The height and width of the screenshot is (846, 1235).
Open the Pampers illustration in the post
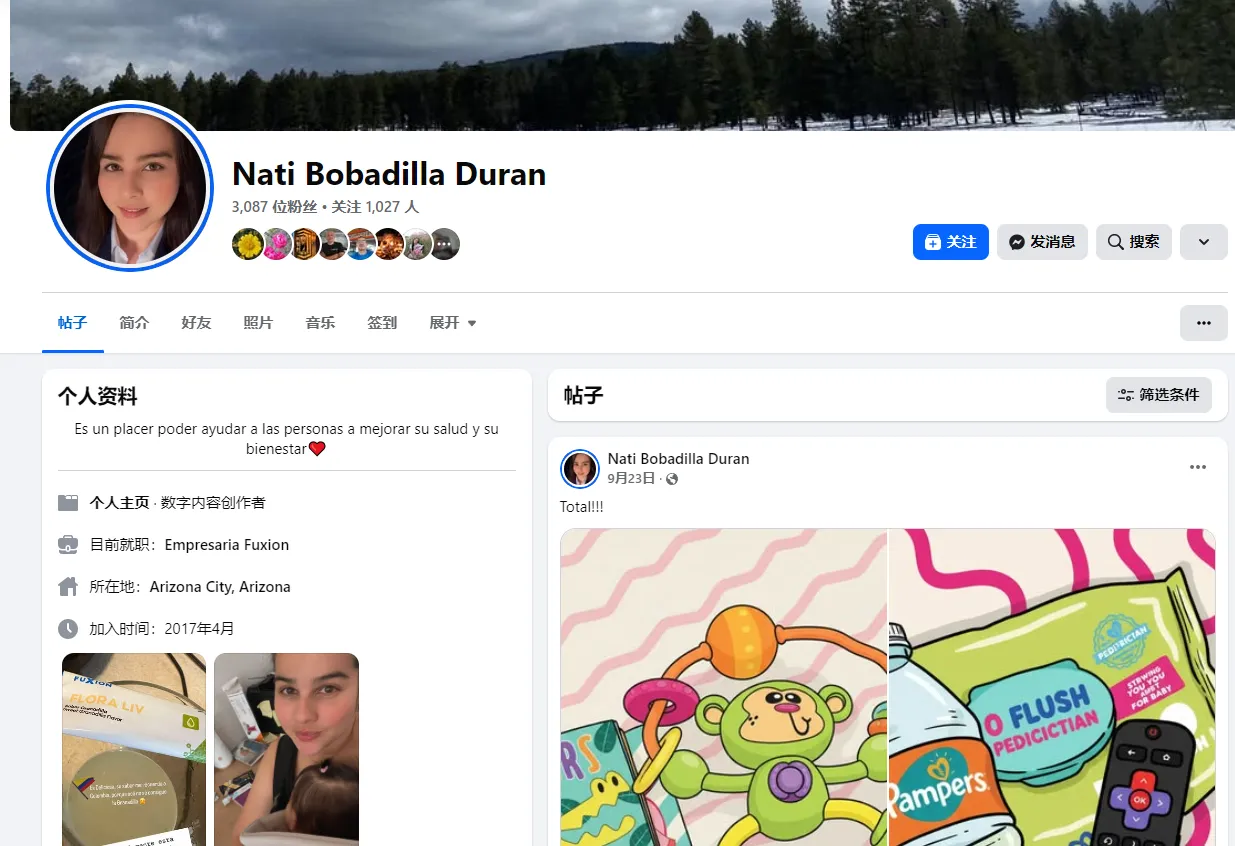click(x=1052, y=687)
